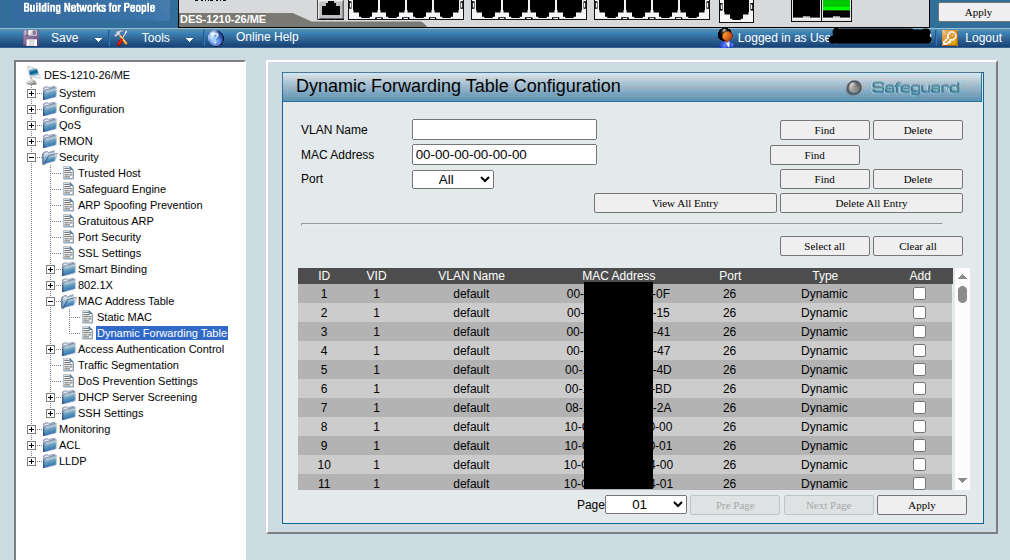Click the DES-1210-26/ME device icon in tree
Screen dimensions: 1010x560
(33, 75)
